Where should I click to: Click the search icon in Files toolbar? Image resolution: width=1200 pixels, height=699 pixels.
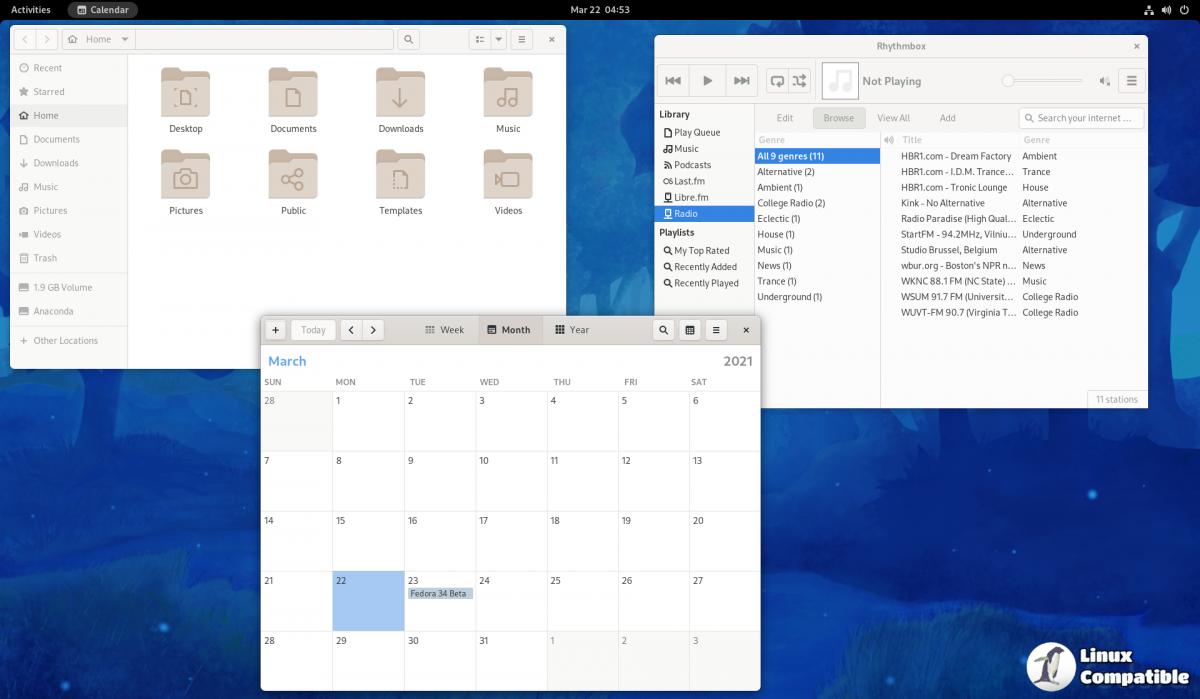pyautogui.click(x=407, y=39)
